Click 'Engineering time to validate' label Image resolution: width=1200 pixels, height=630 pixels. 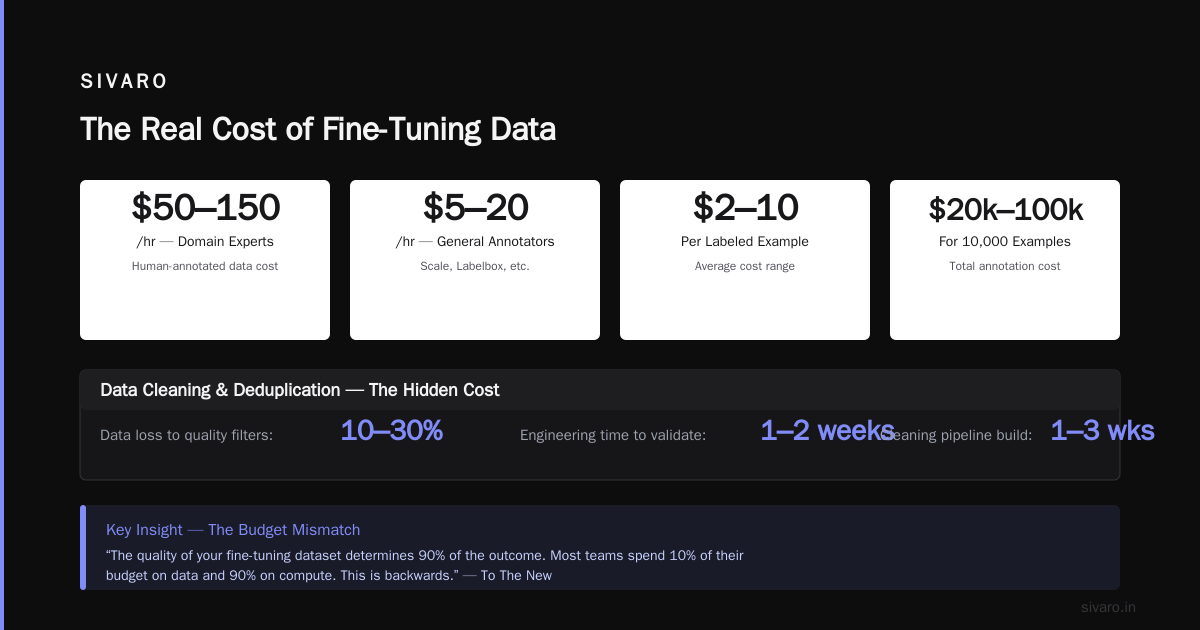pos(613,435)
